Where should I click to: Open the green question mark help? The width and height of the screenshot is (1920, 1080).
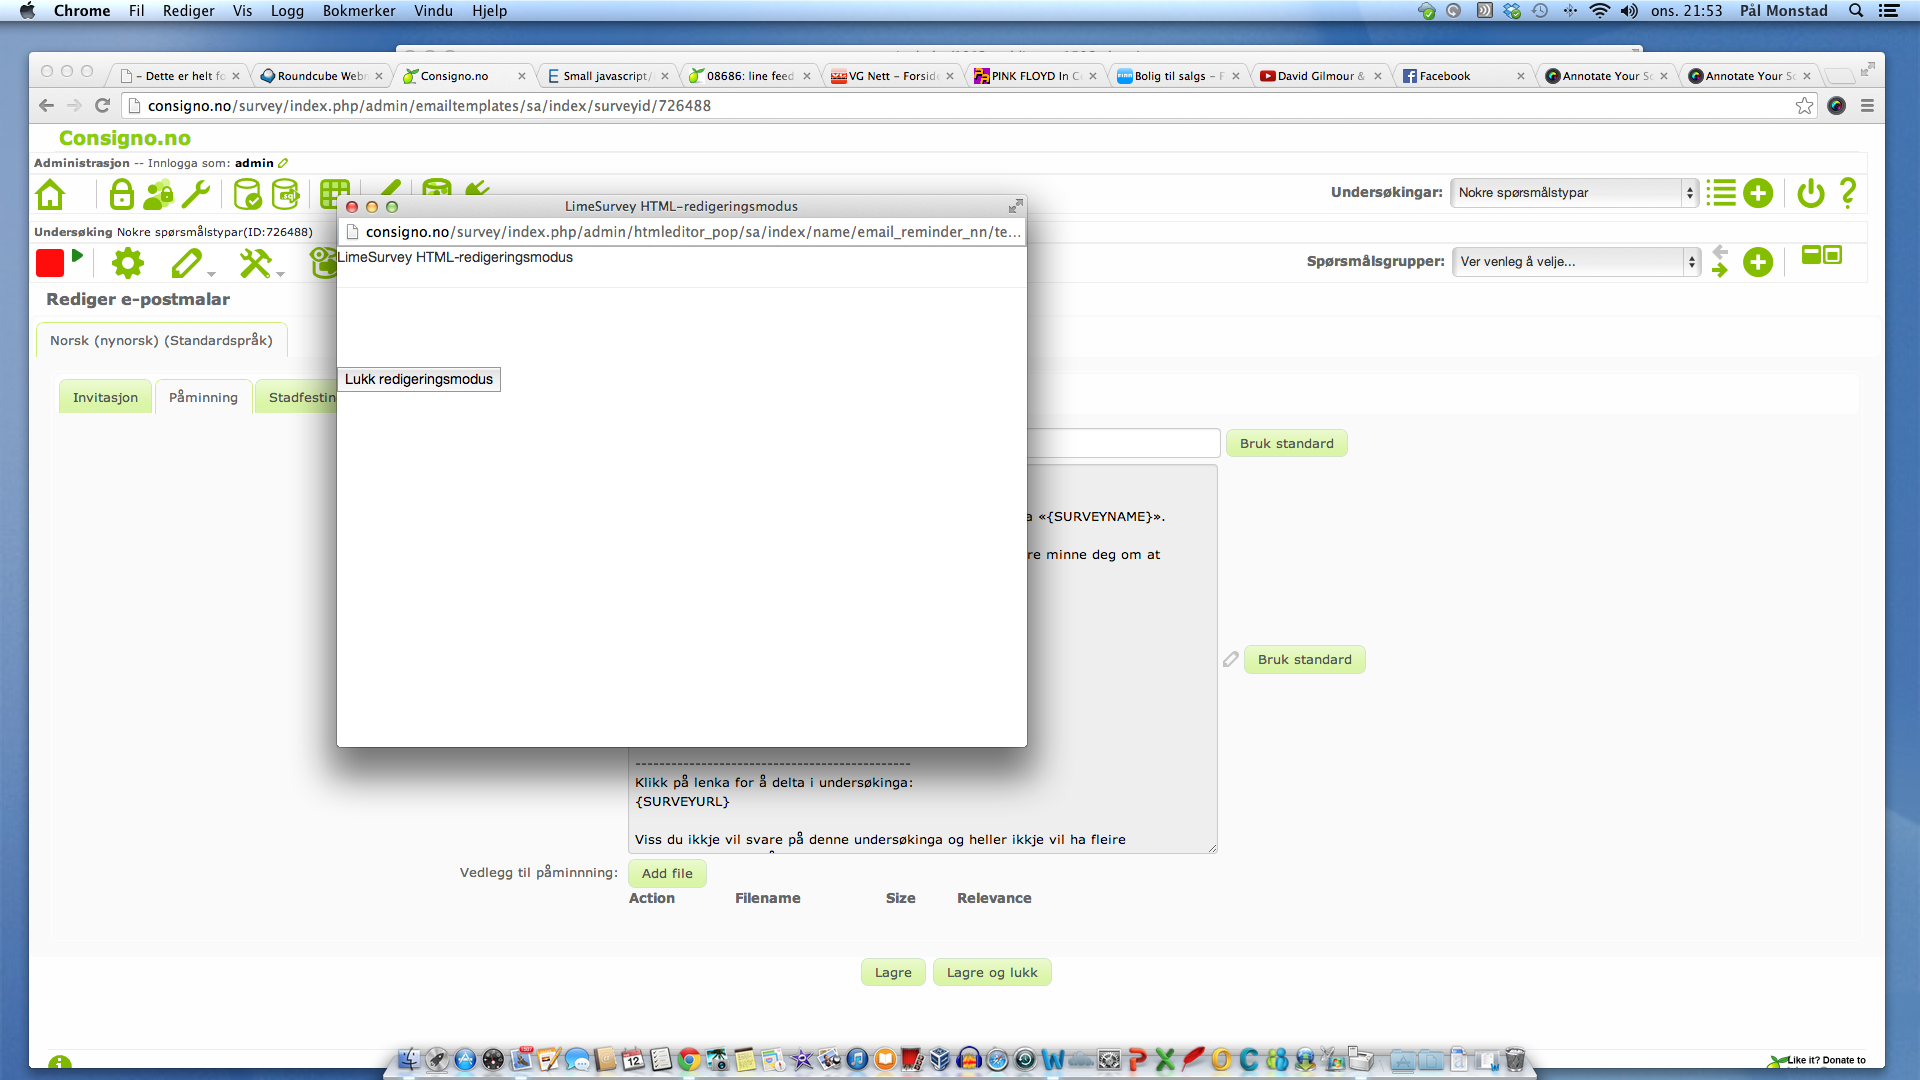1848,193
